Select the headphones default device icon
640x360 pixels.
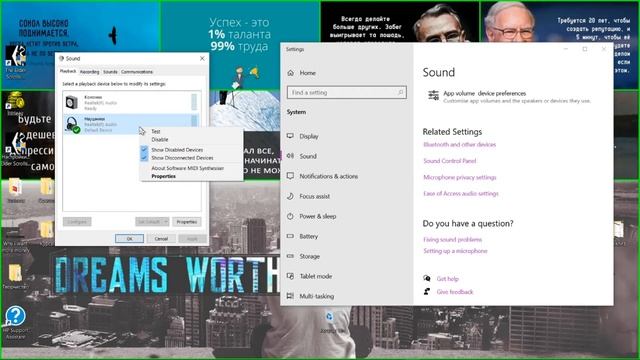[x=72, y=124]
